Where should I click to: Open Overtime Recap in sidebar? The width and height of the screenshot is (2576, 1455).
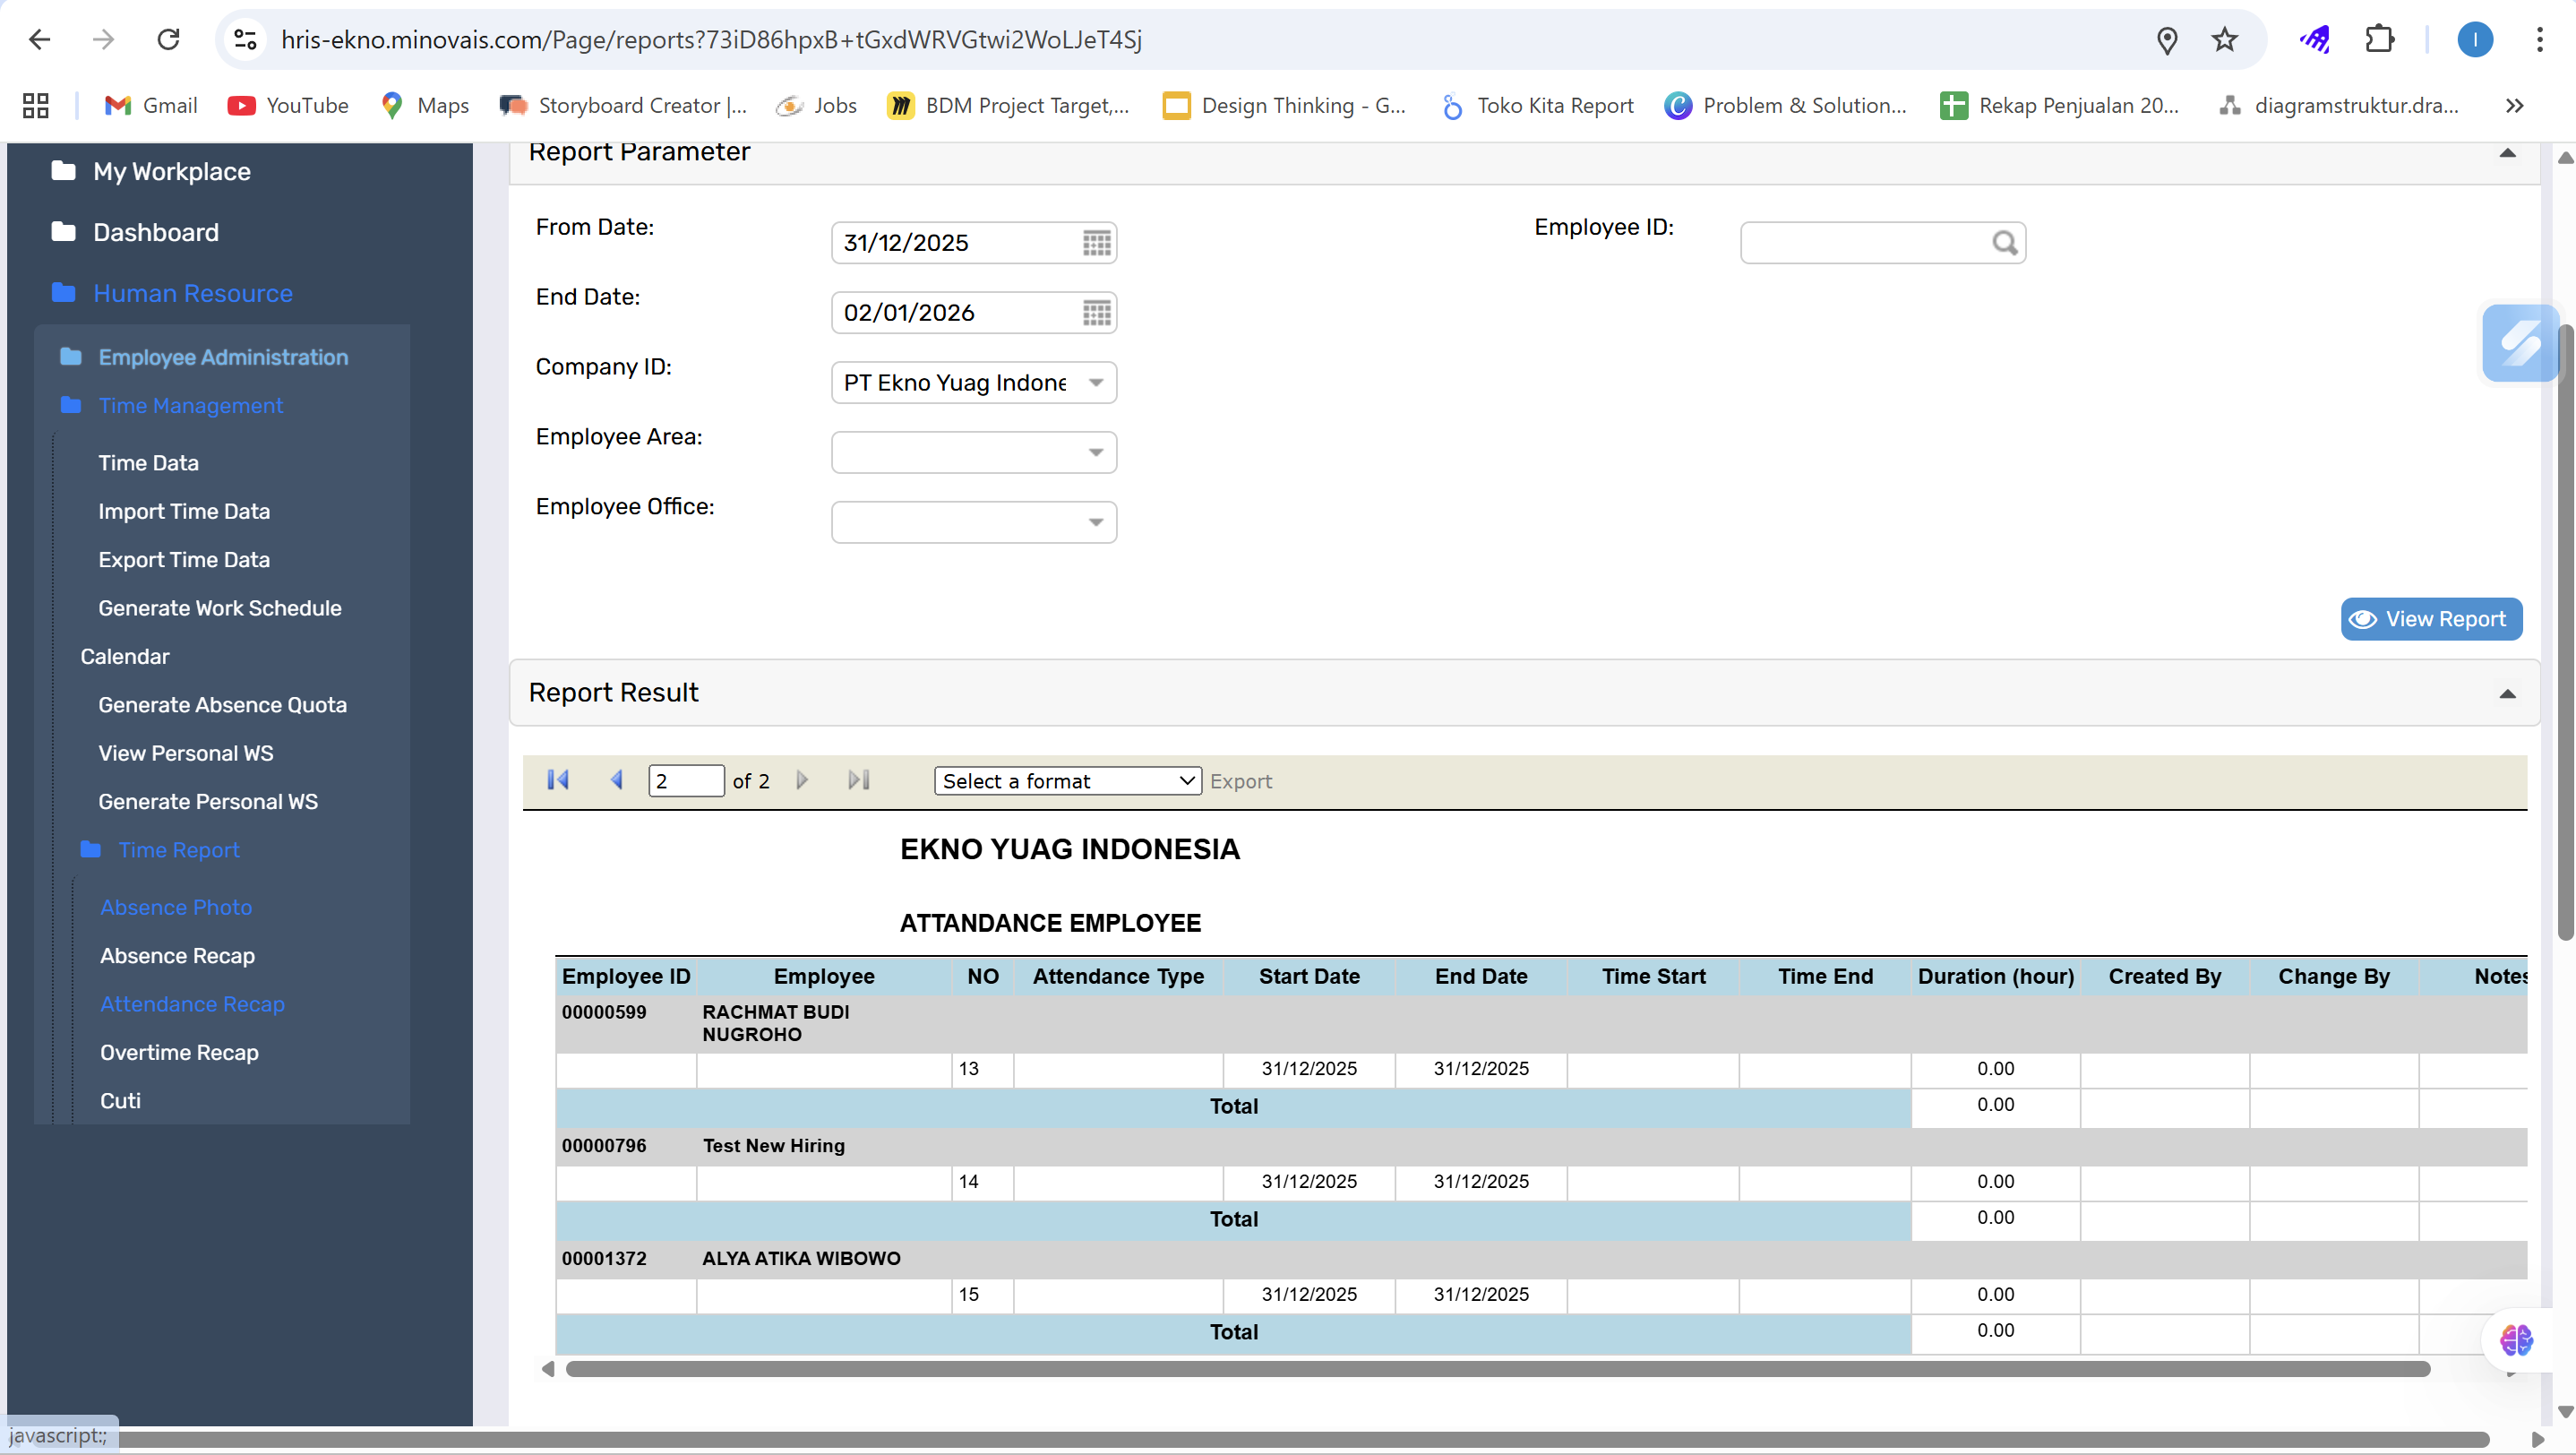click(x=179, y=1052)
